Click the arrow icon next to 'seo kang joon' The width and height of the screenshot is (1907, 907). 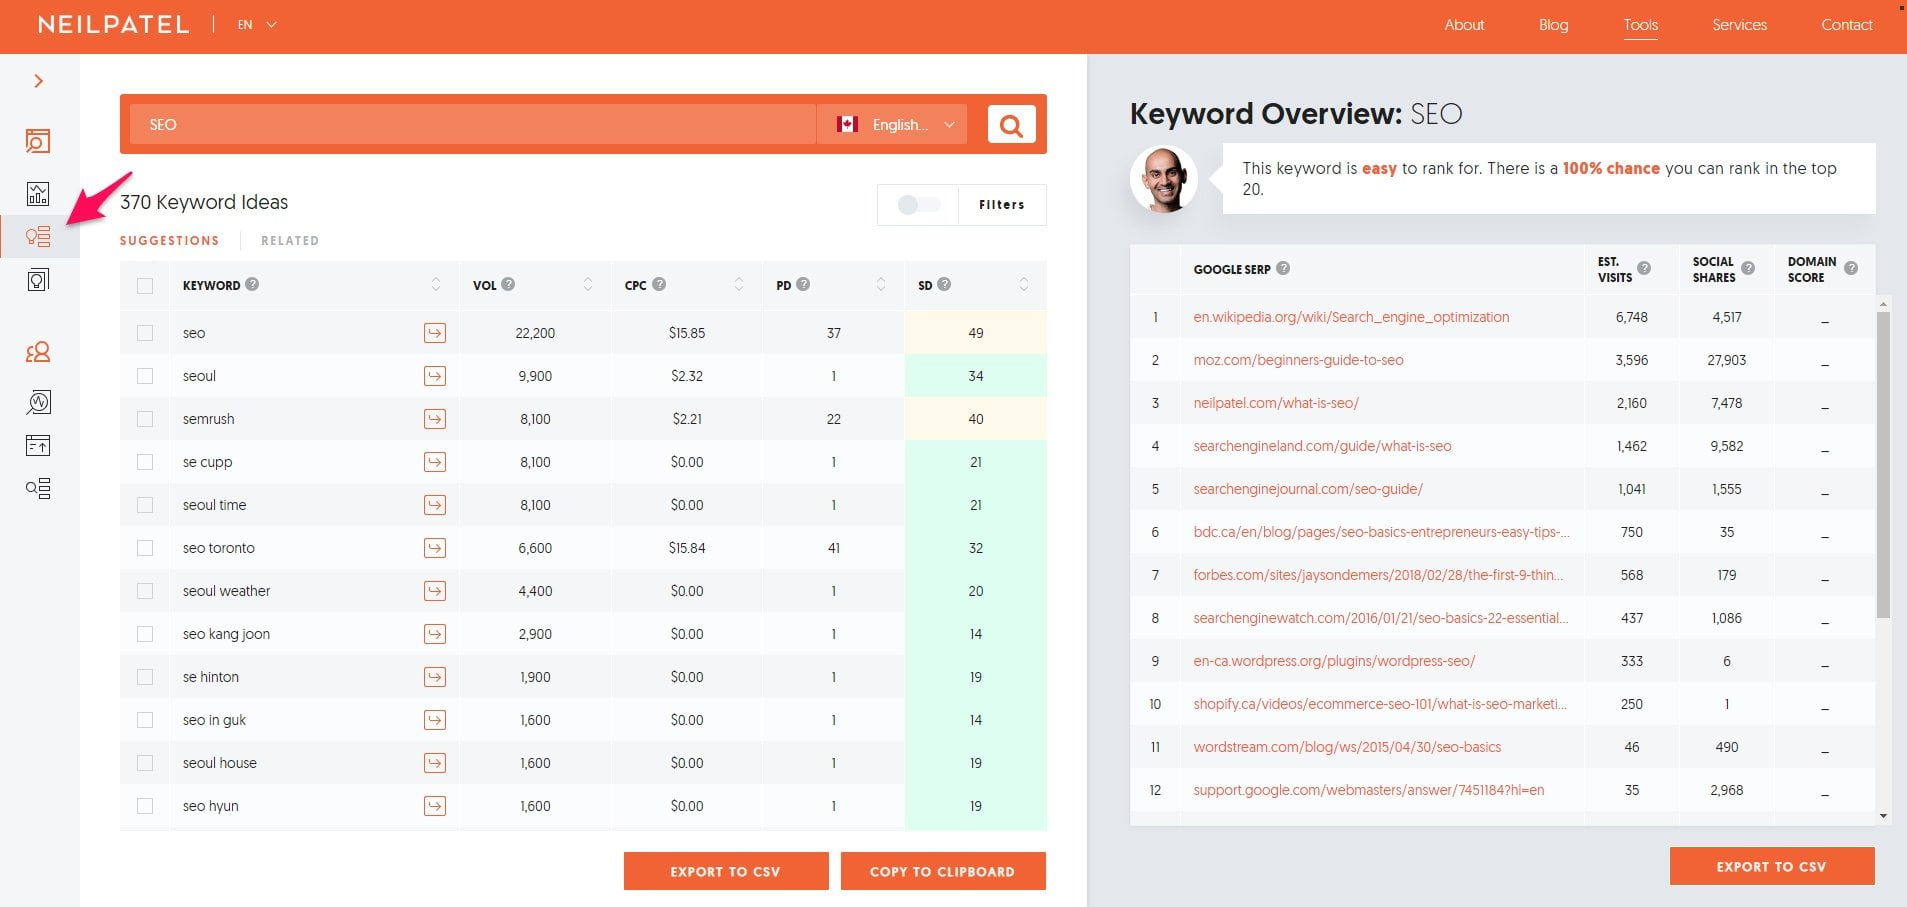click(x=435, y=634)
